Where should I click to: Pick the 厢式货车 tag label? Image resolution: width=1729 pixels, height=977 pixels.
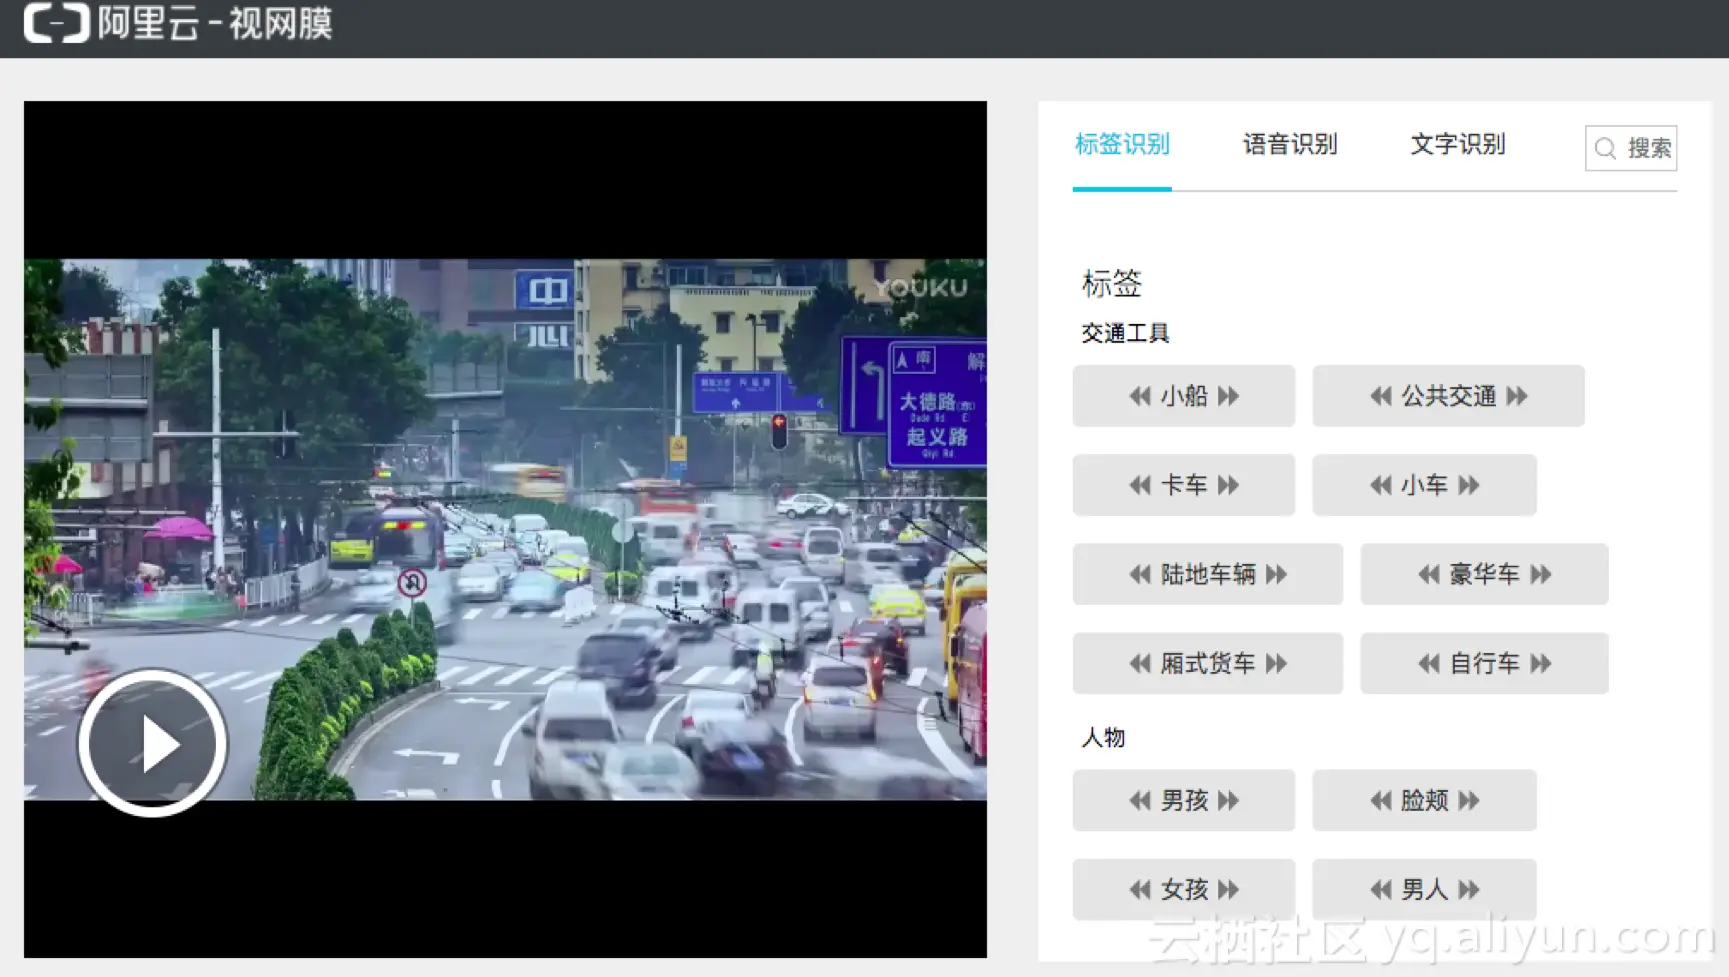1208,663
